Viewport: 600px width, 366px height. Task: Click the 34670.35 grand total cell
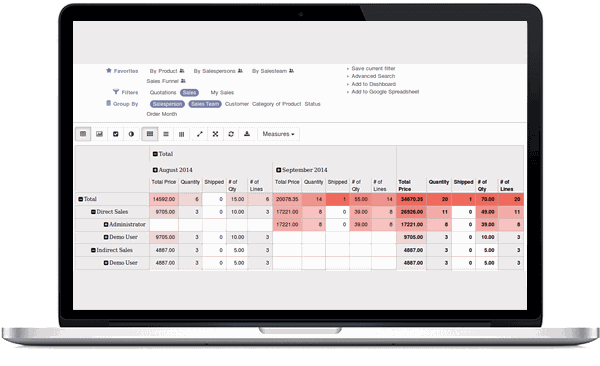(412, 199)
